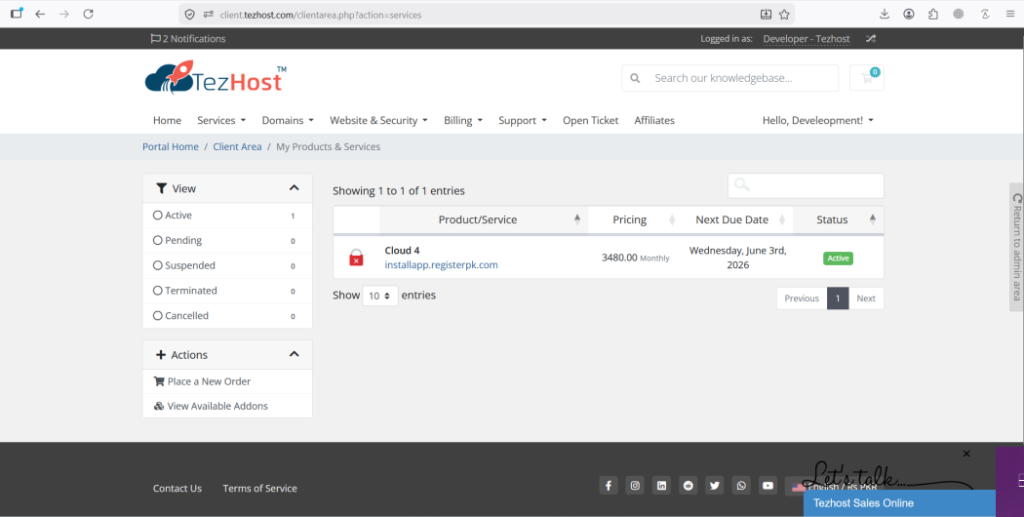The height and width of the screenshot is (517, 1024).
Task: Open browser hamburger menu
Action: pyautogui.click(x=1010, y=14)
